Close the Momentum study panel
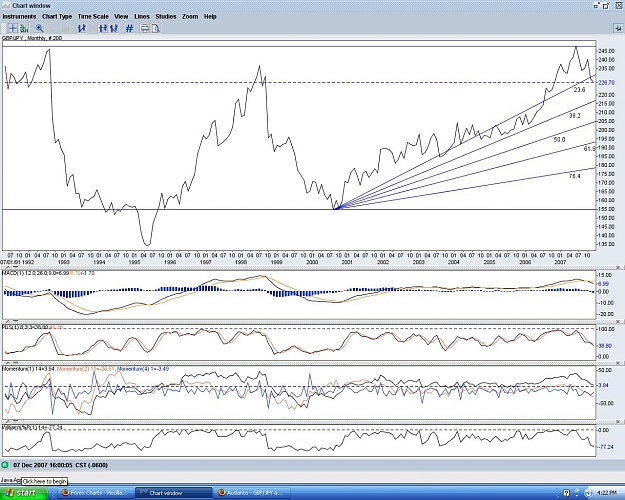625x500 pixels. tap(619, 363)
